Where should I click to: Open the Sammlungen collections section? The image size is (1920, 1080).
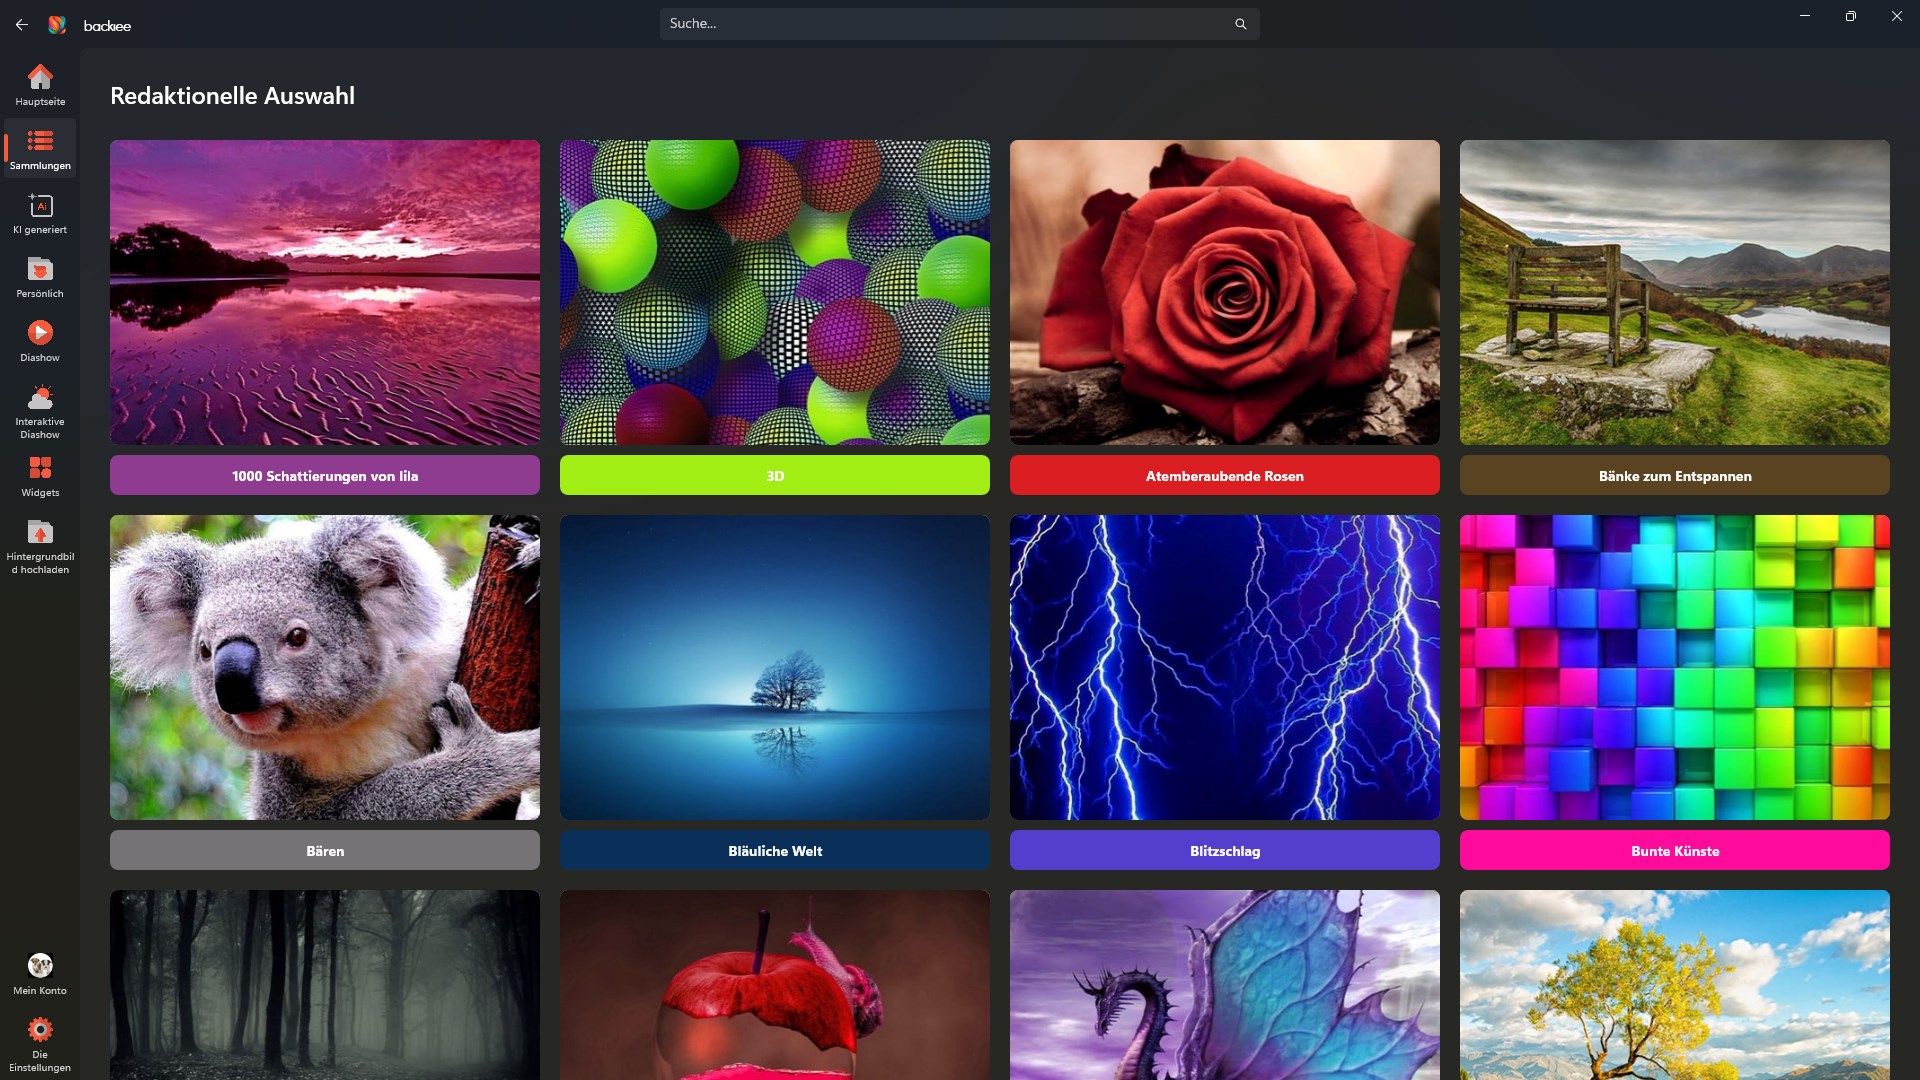[40, 149]
